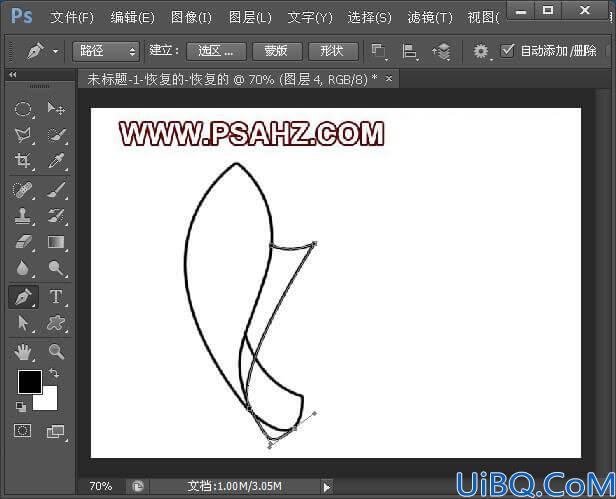The height and width of the screenshot is (499, 616).
Task: Open the Path mode dropdown
Action: 106,51
